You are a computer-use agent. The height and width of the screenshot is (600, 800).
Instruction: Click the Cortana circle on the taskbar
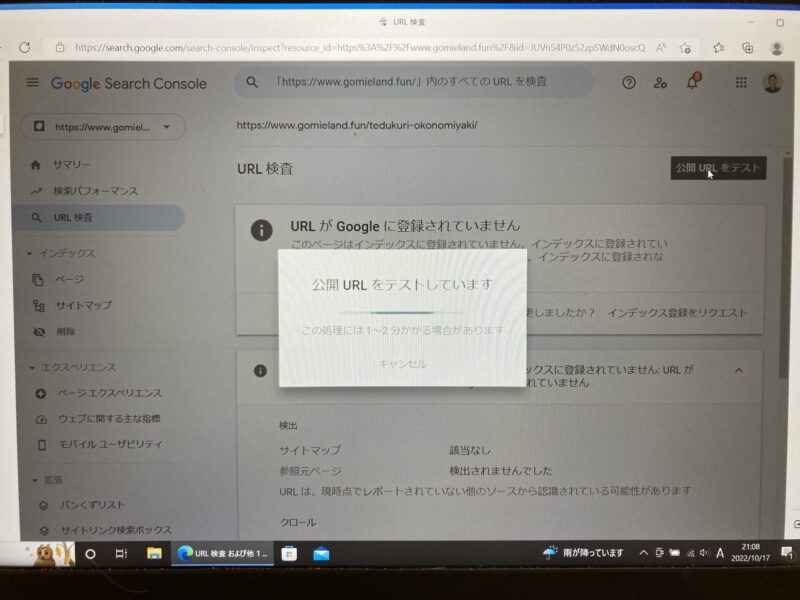(90, 554)
